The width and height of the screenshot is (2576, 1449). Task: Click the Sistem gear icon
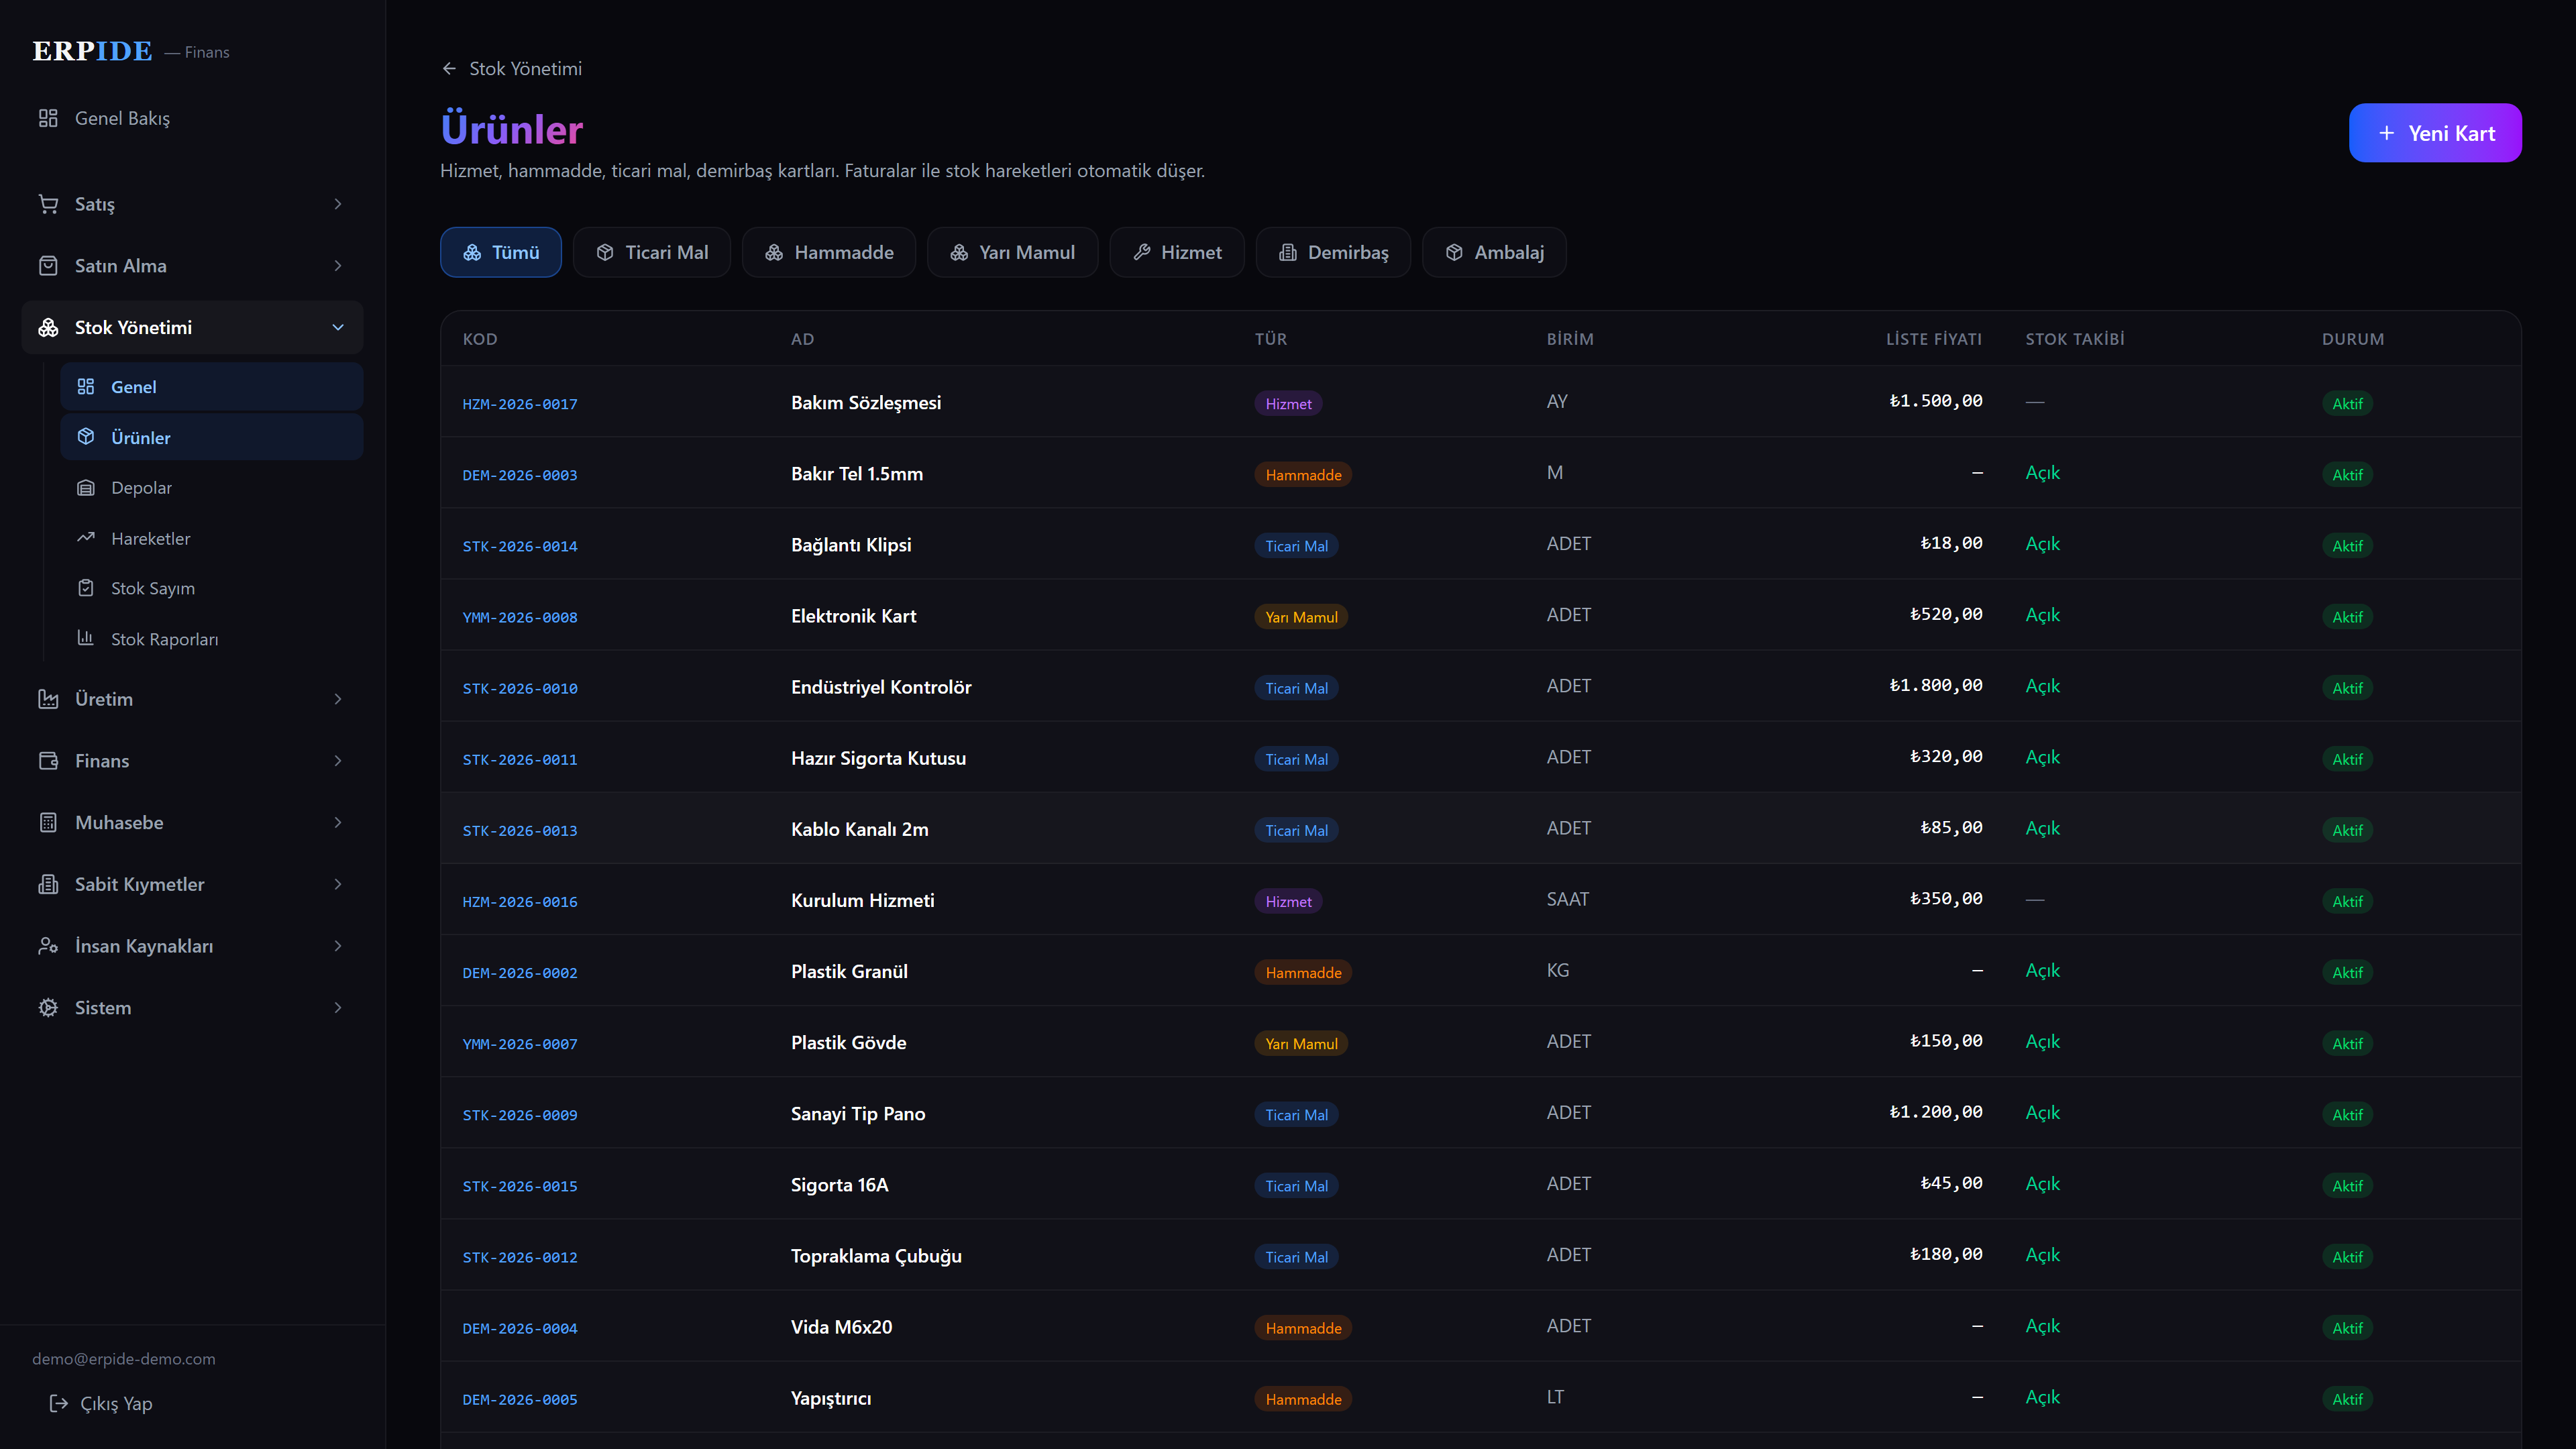pos(48,1008)
